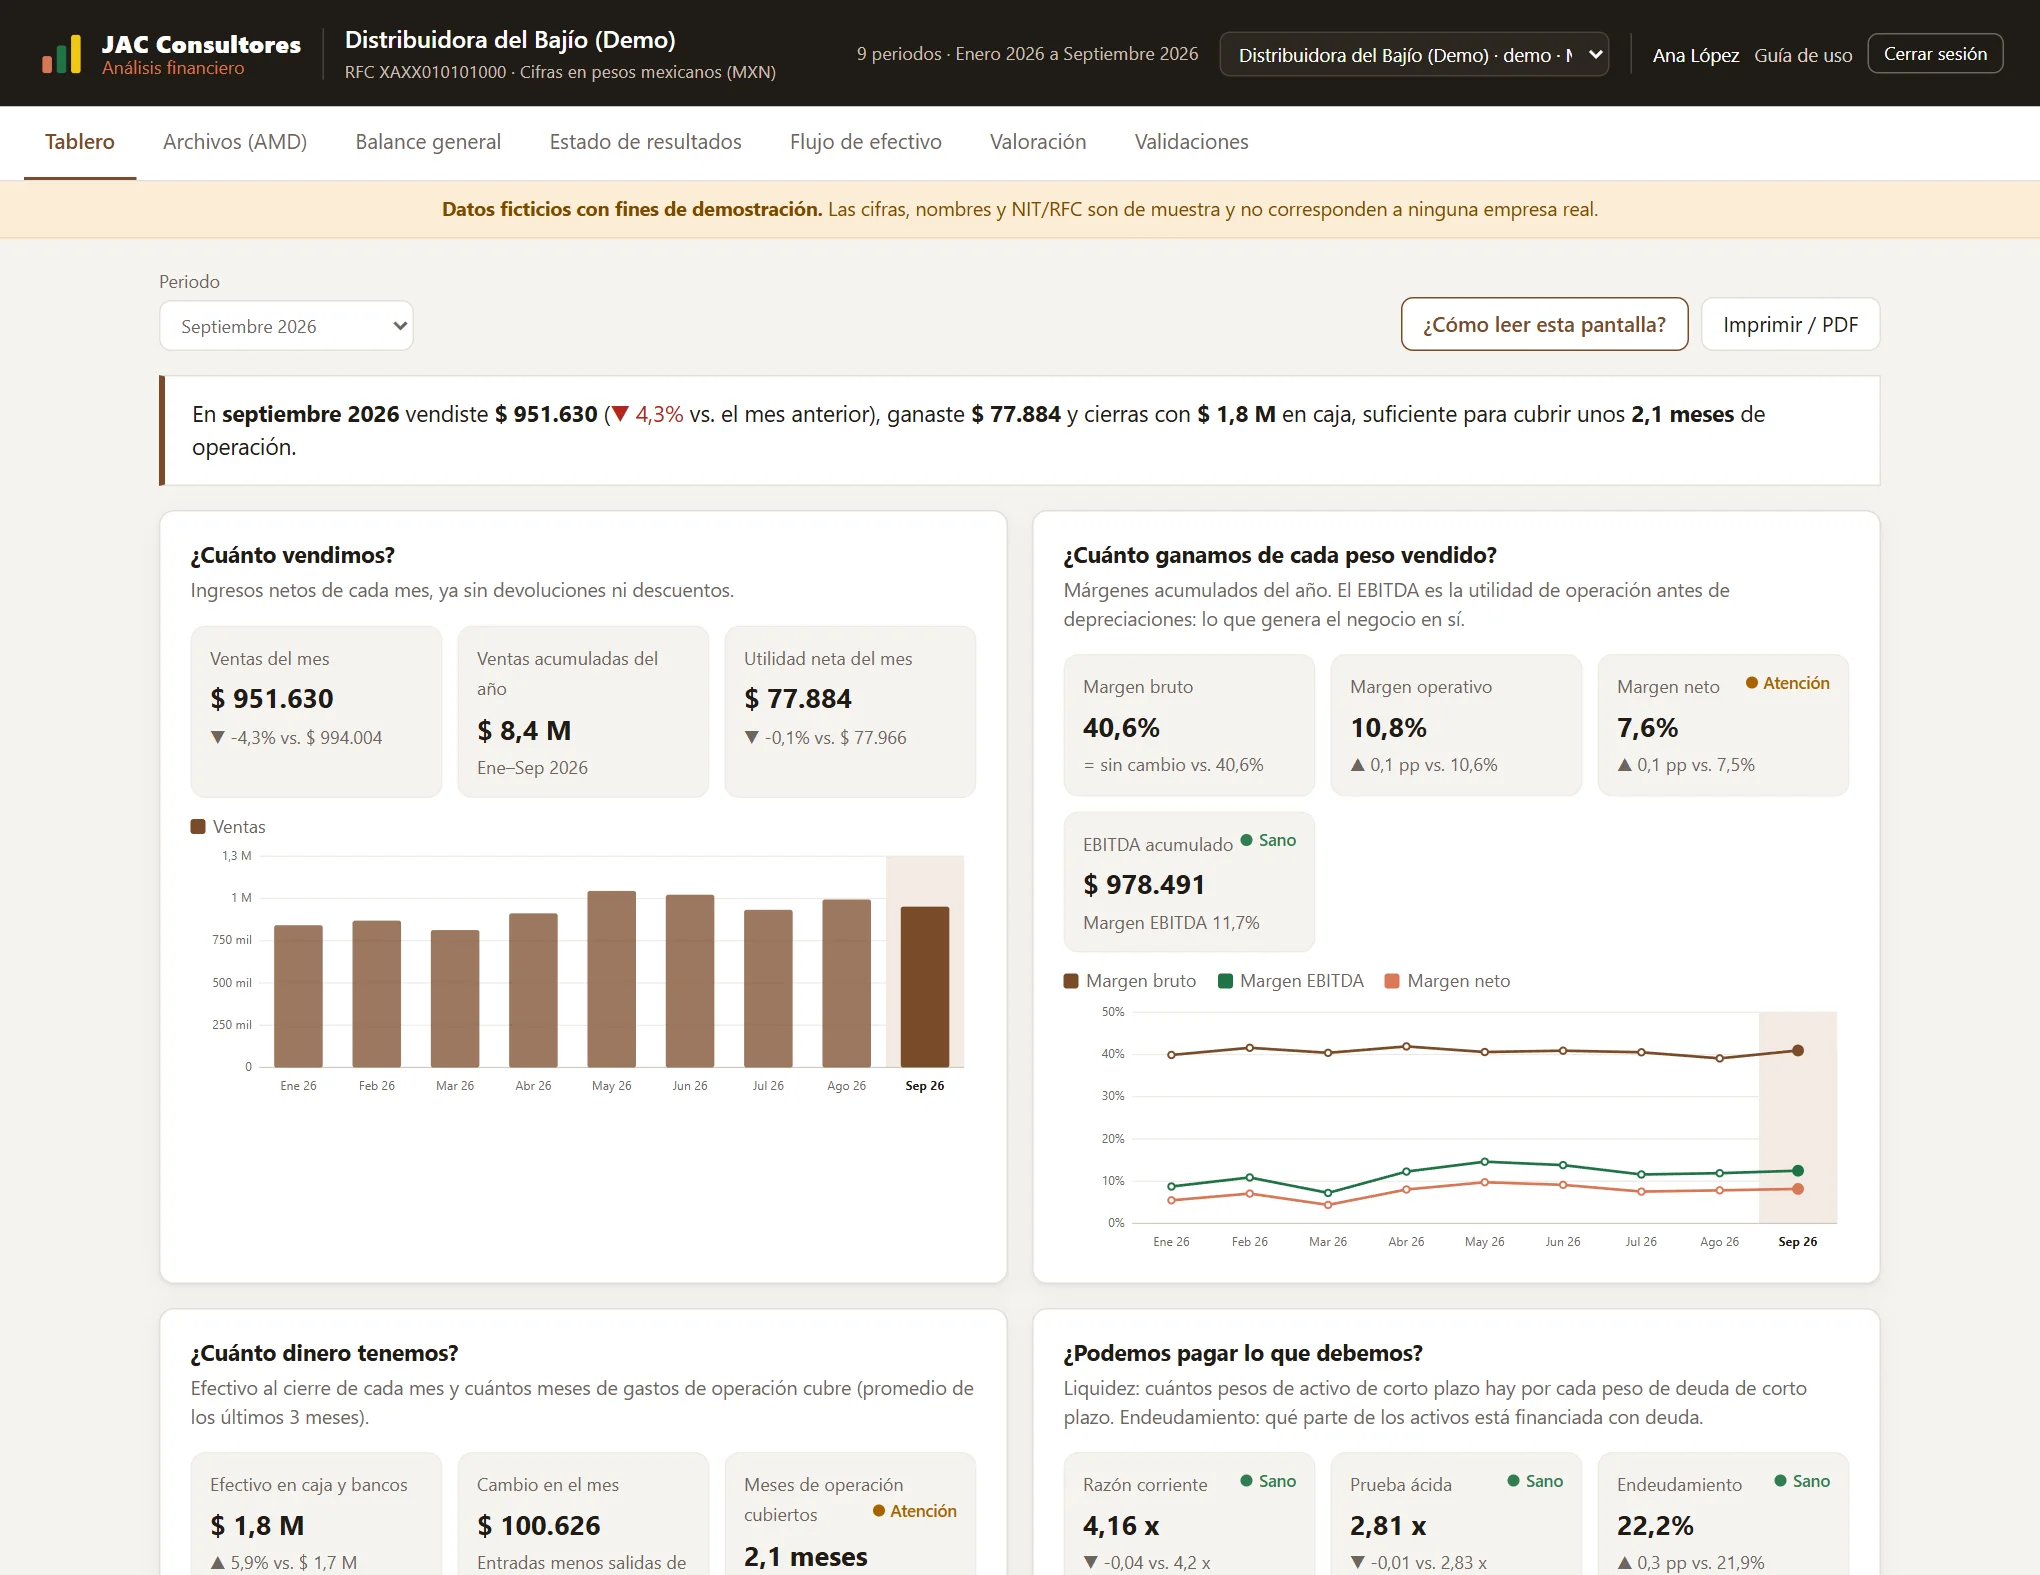
Task: Click the Sep 26 Margen bruto data point
Action: point(1798,1051)
